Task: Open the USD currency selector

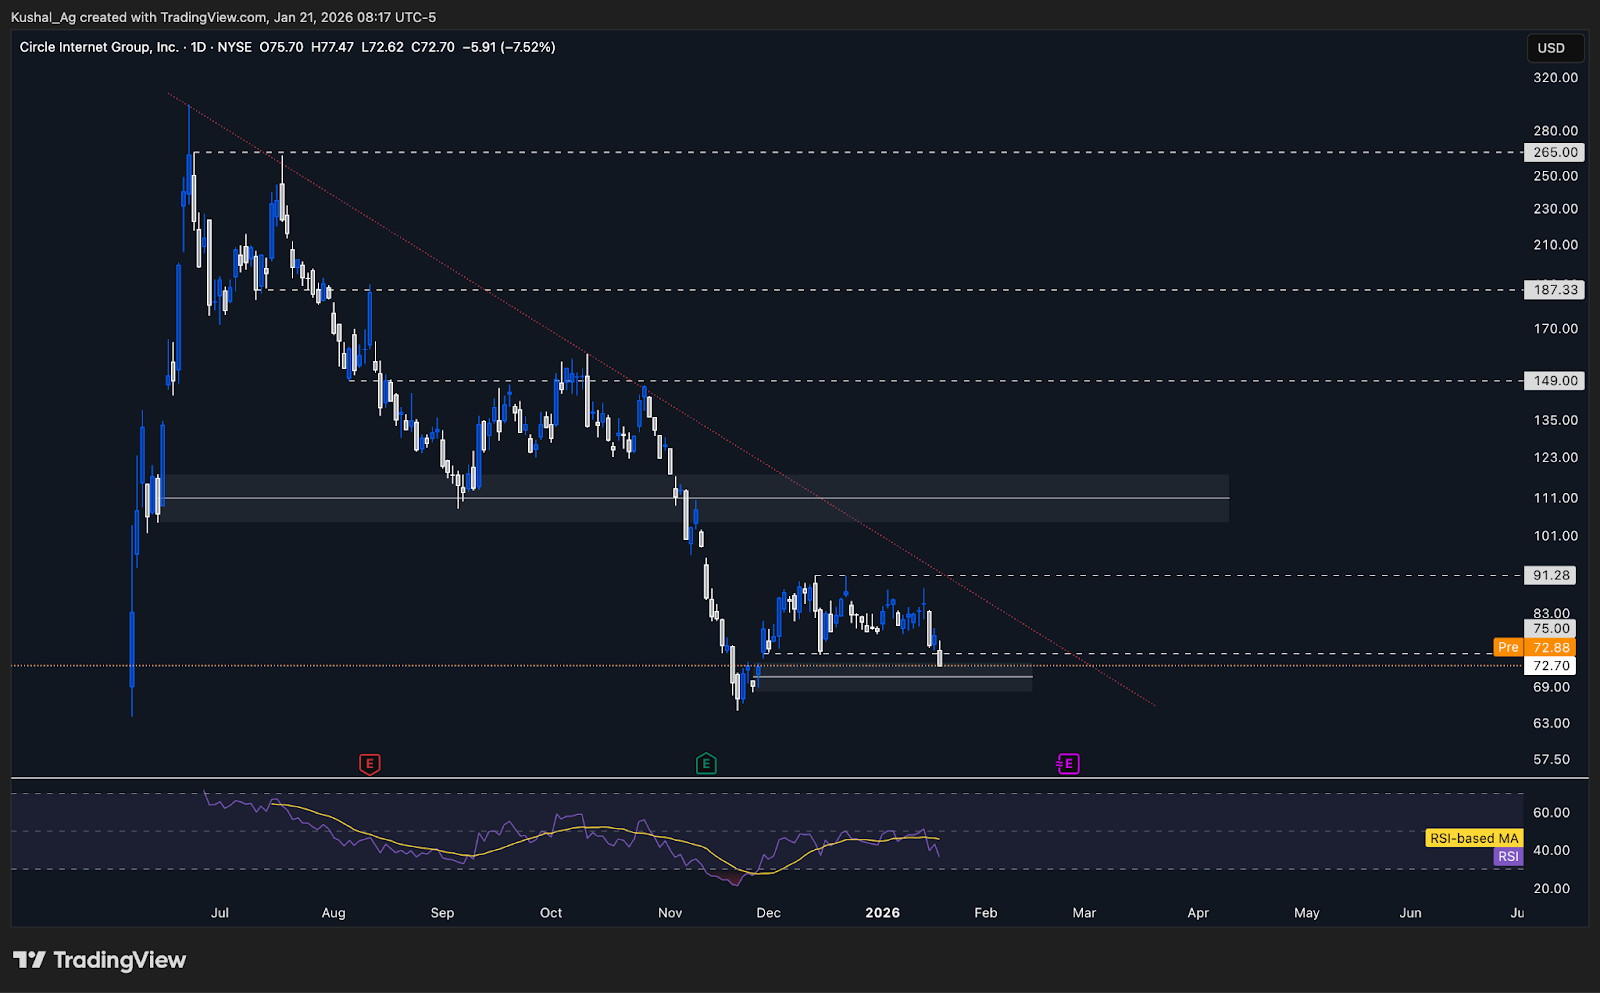Action: pyautogui.click(x=1551, y=48)
